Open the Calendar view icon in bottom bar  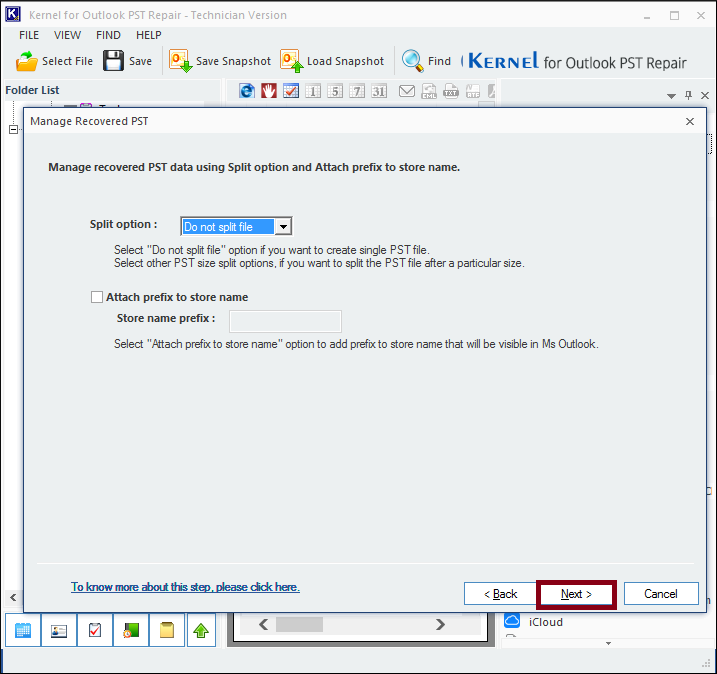tap(23, 631)
